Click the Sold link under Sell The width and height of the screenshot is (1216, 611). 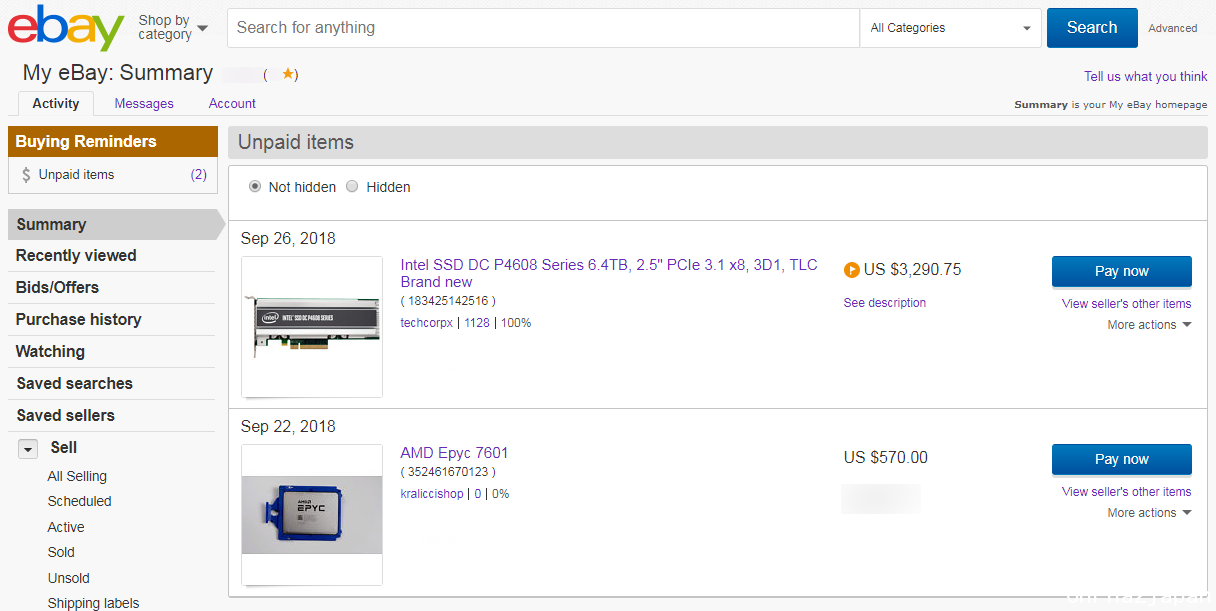[61, 553]
